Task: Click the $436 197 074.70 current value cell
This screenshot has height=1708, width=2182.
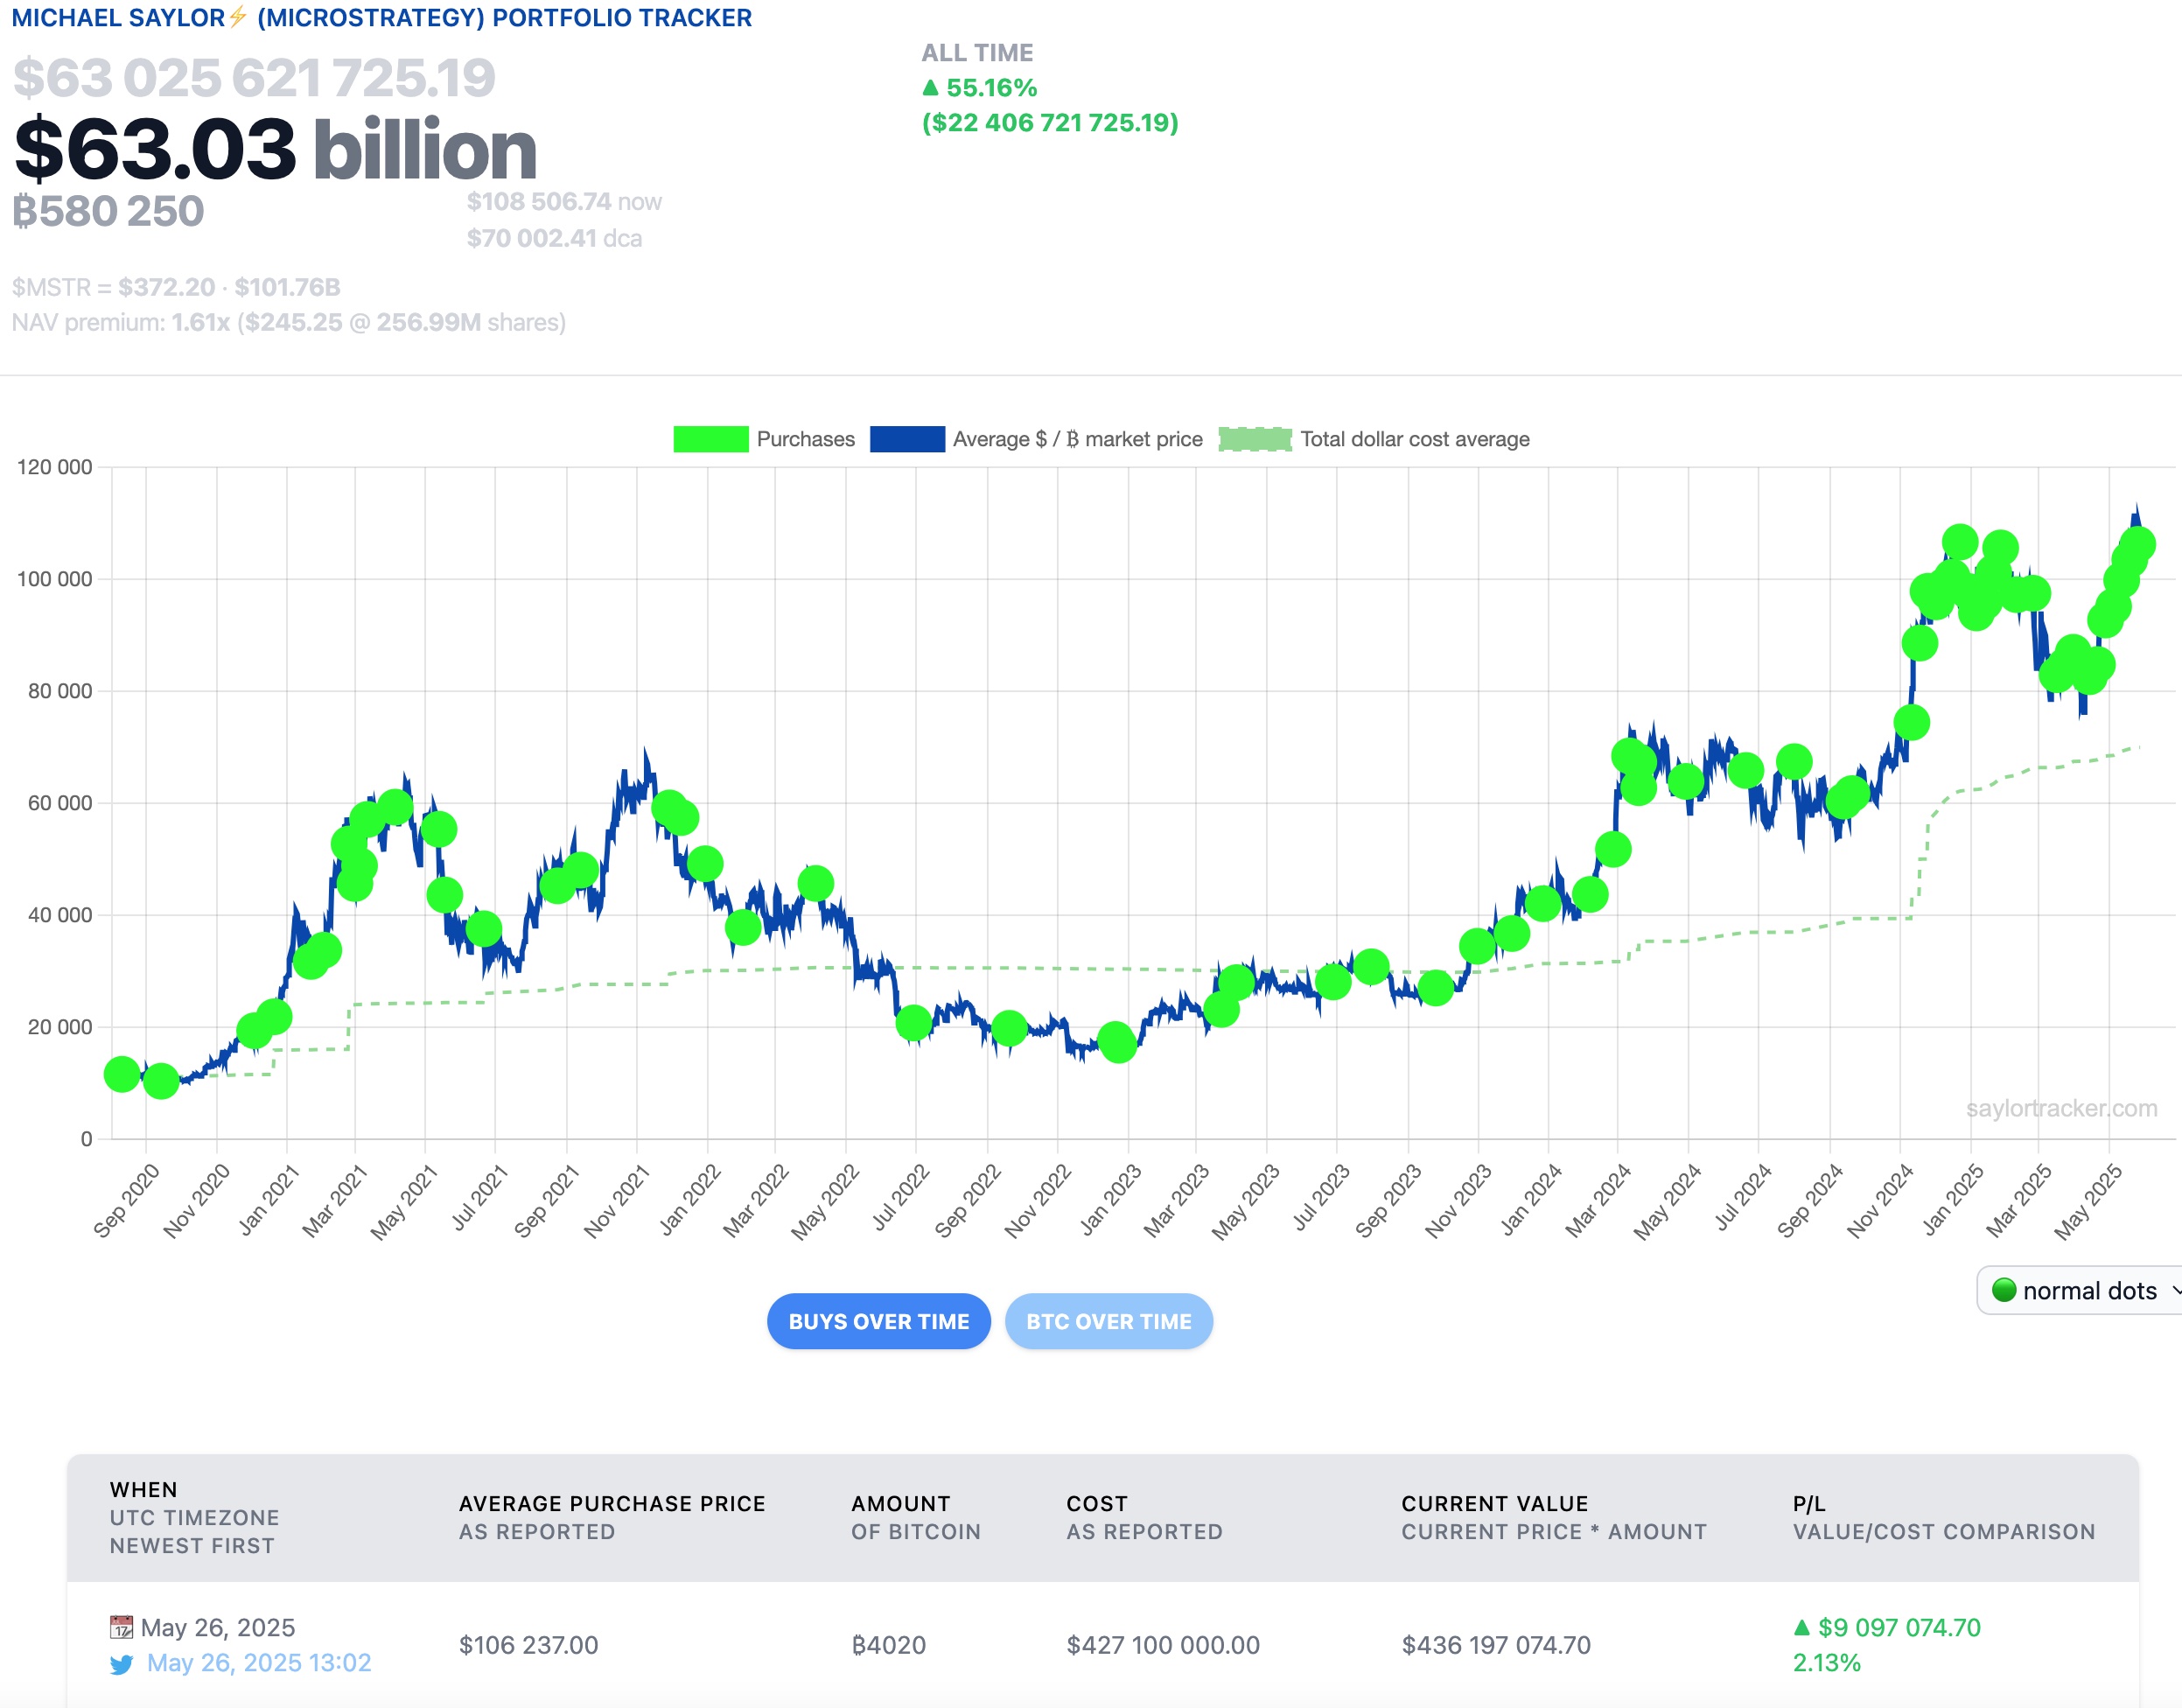Action: (1496, 1645)
